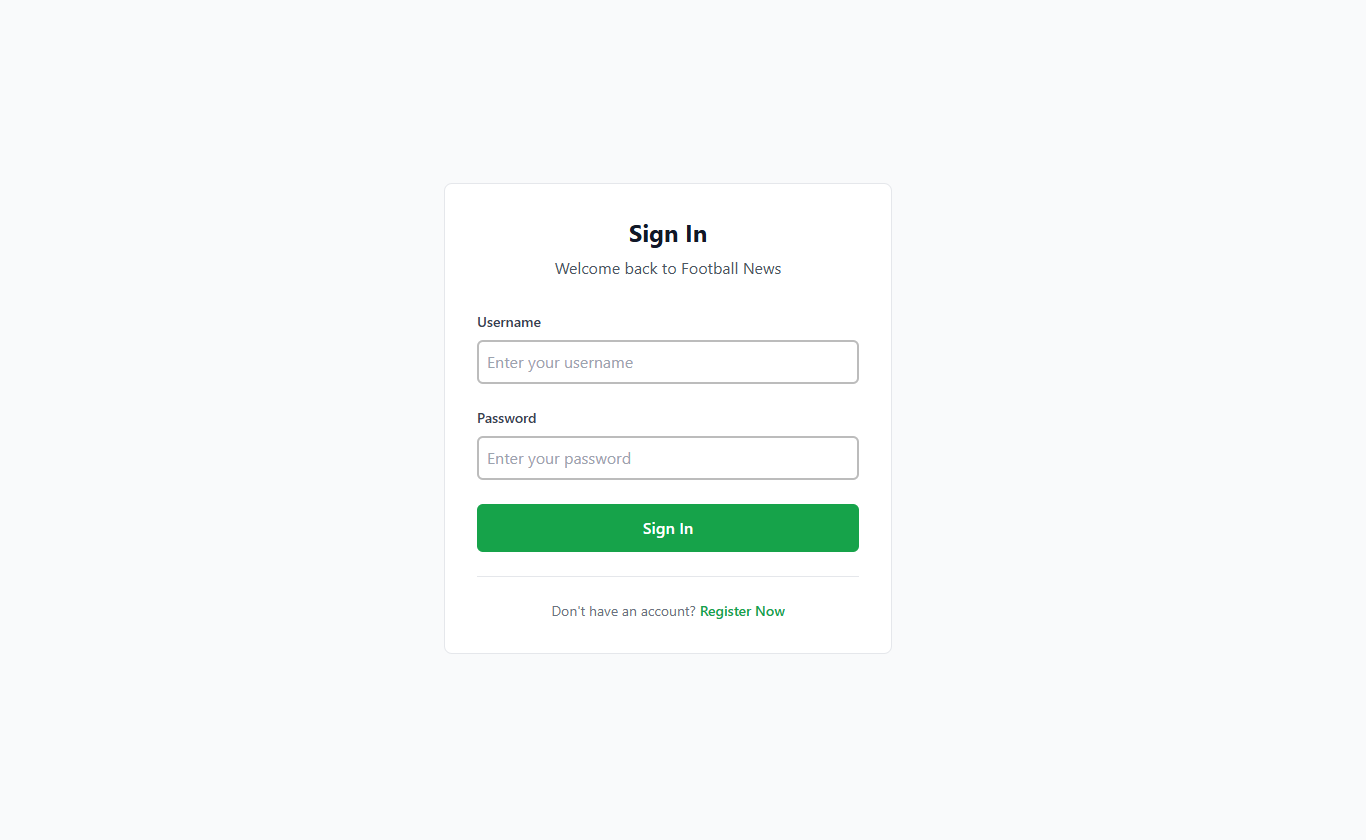Select the "Enter your password" placeholder box
Screen dimensions: 1366x840
[667, 458]
